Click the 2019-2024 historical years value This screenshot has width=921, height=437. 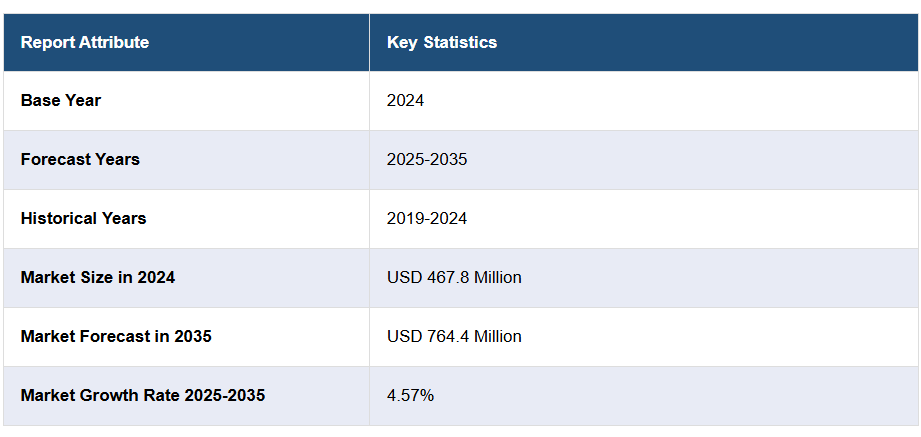(427, 218)
